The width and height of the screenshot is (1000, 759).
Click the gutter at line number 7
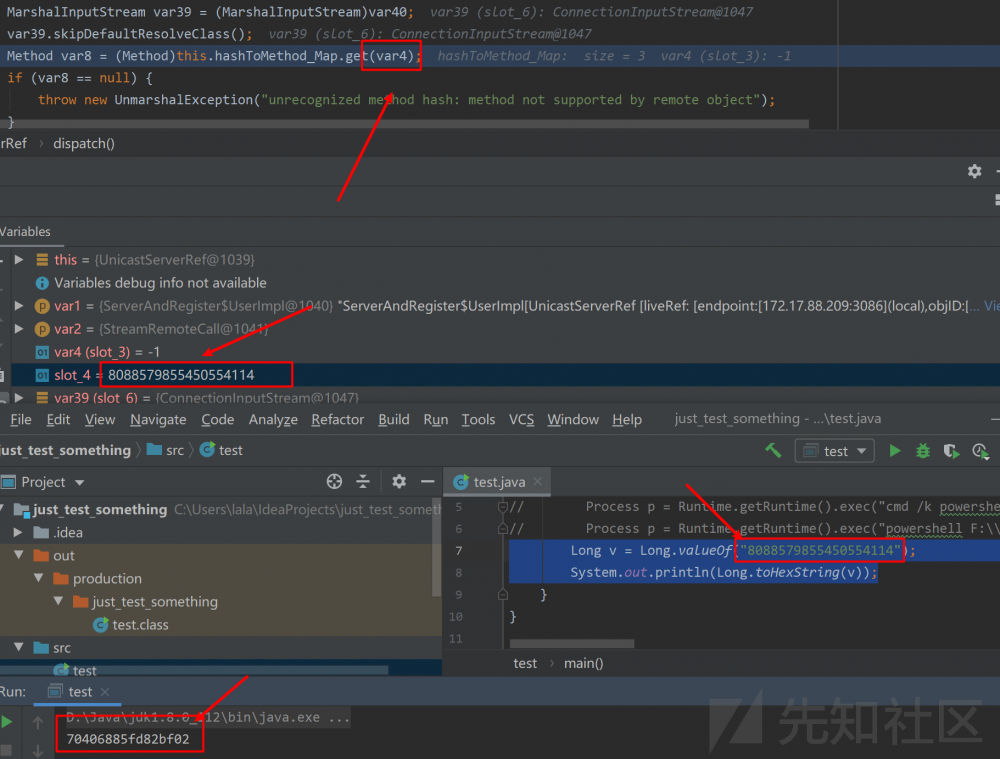(459, 550)
